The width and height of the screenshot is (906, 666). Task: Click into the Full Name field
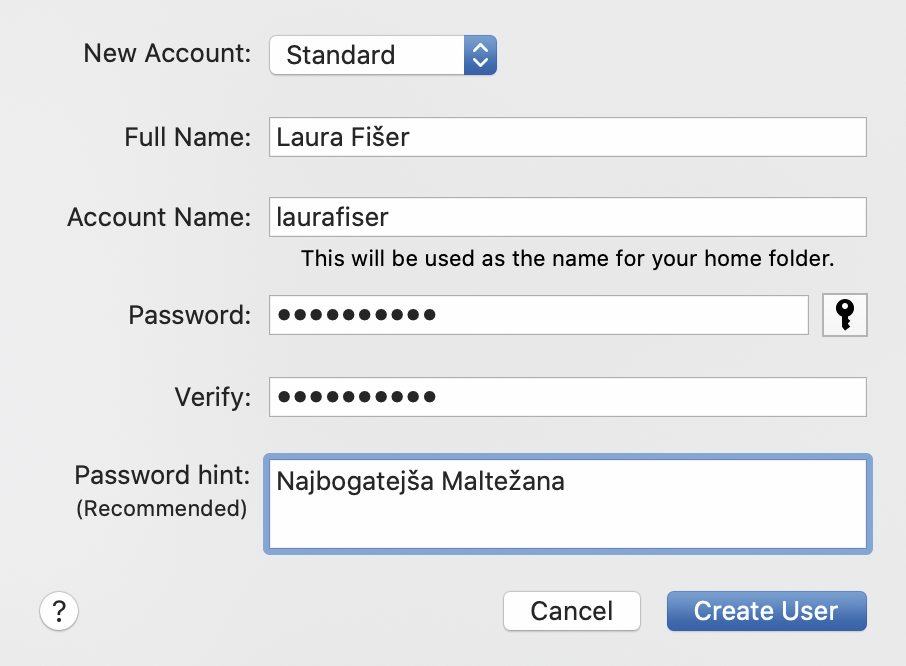[568, 137]
